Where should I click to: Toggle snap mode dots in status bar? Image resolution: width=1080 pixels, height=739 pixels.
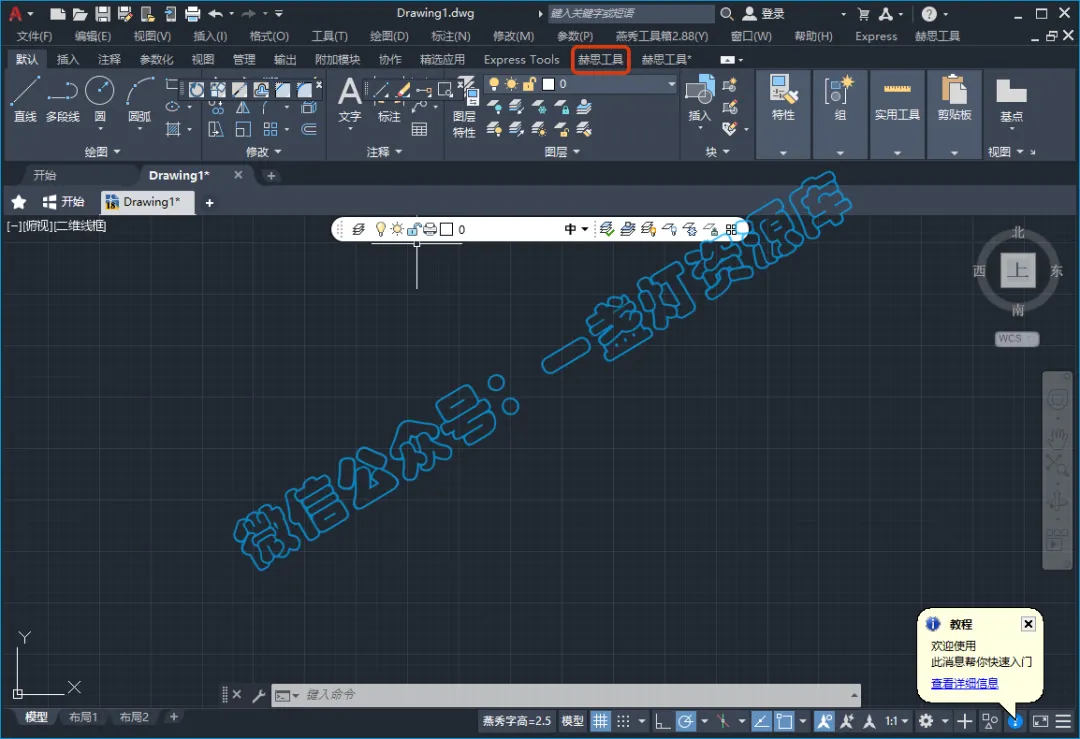click(x=623, y=721)
